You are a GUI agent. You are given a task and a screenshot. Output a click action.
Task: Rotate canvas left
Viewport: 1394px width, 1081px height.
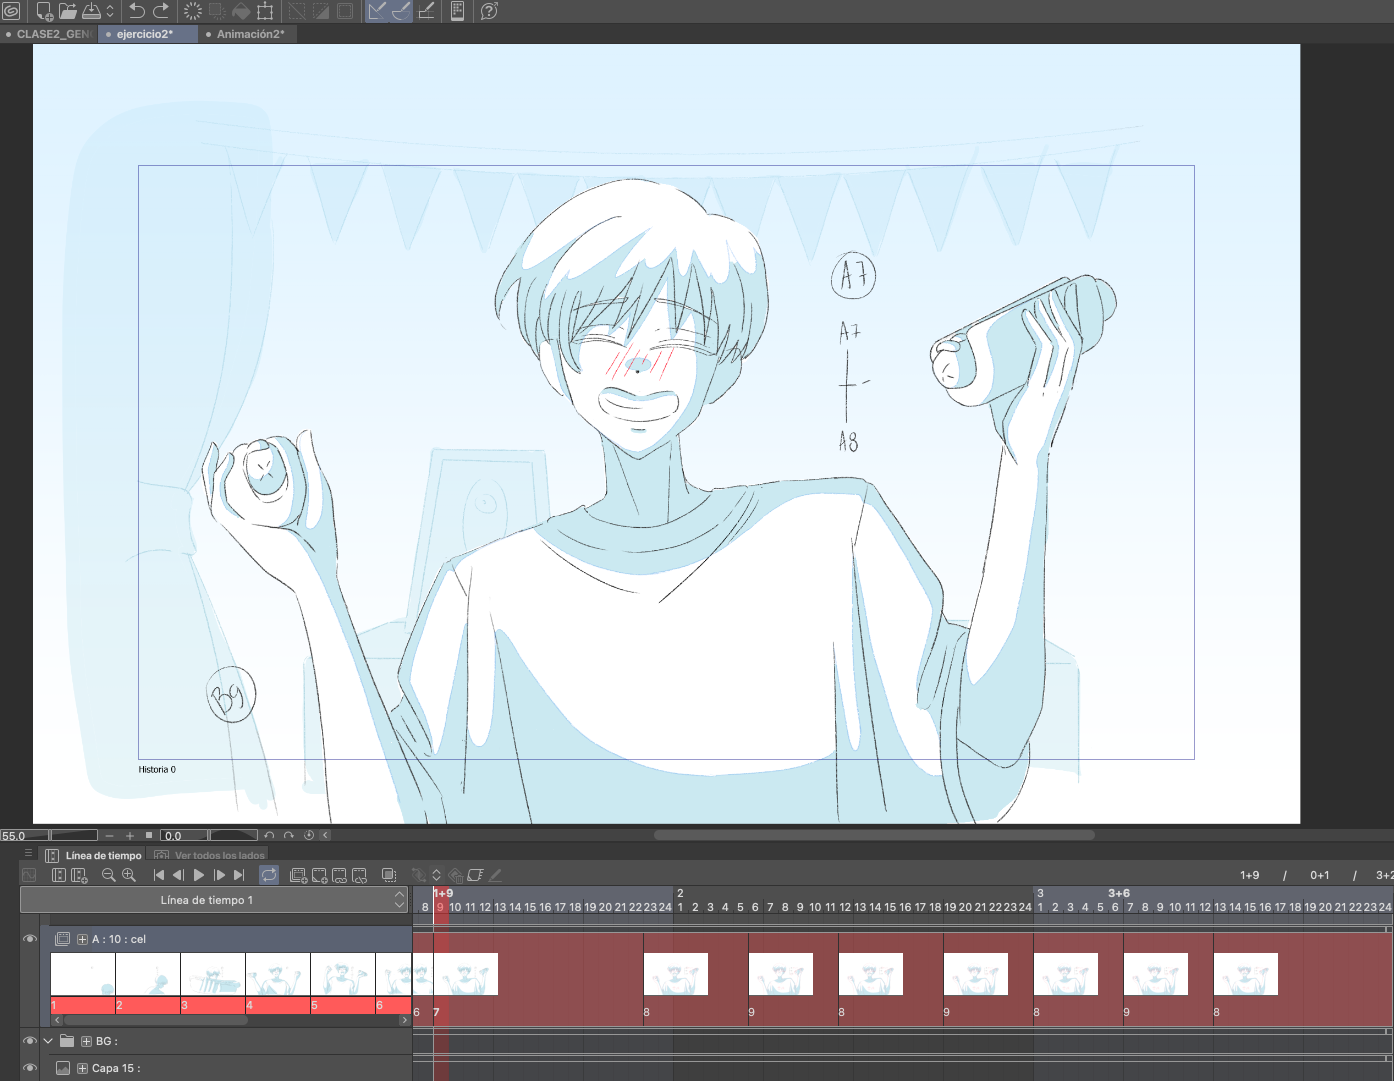click(269, 835)
